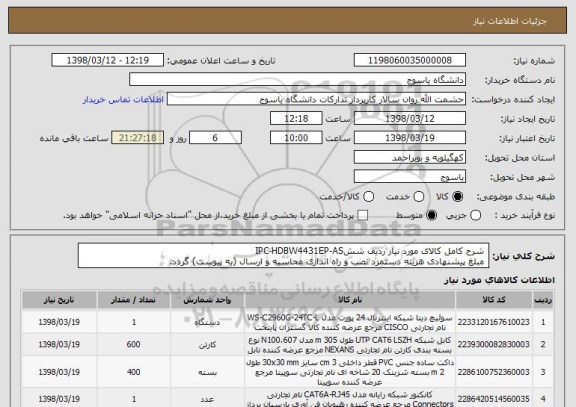576x407 pixels.
Task: Click the واحد شمارش column header
Action: point(207,300)
